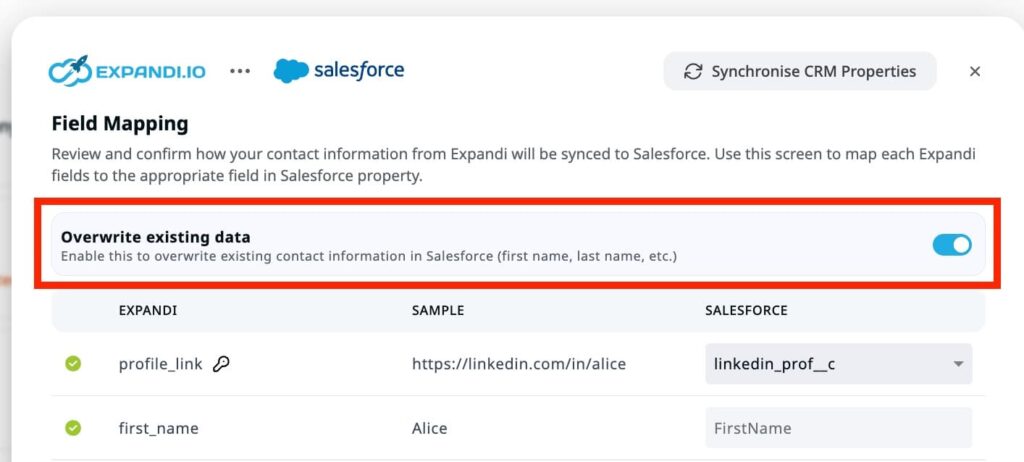Disable the Overwrite existing data switch
1024x462 pixels.
951,245
